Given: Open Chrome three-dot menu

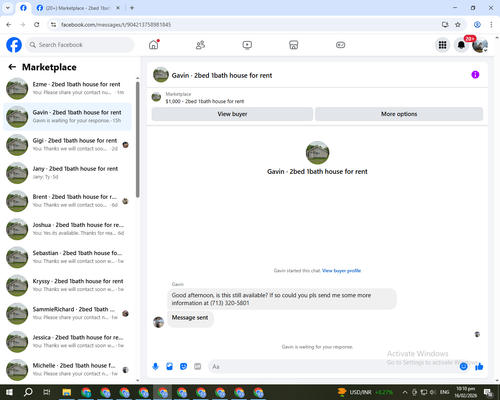Looking at the screenshot, I should coord(491,24).
